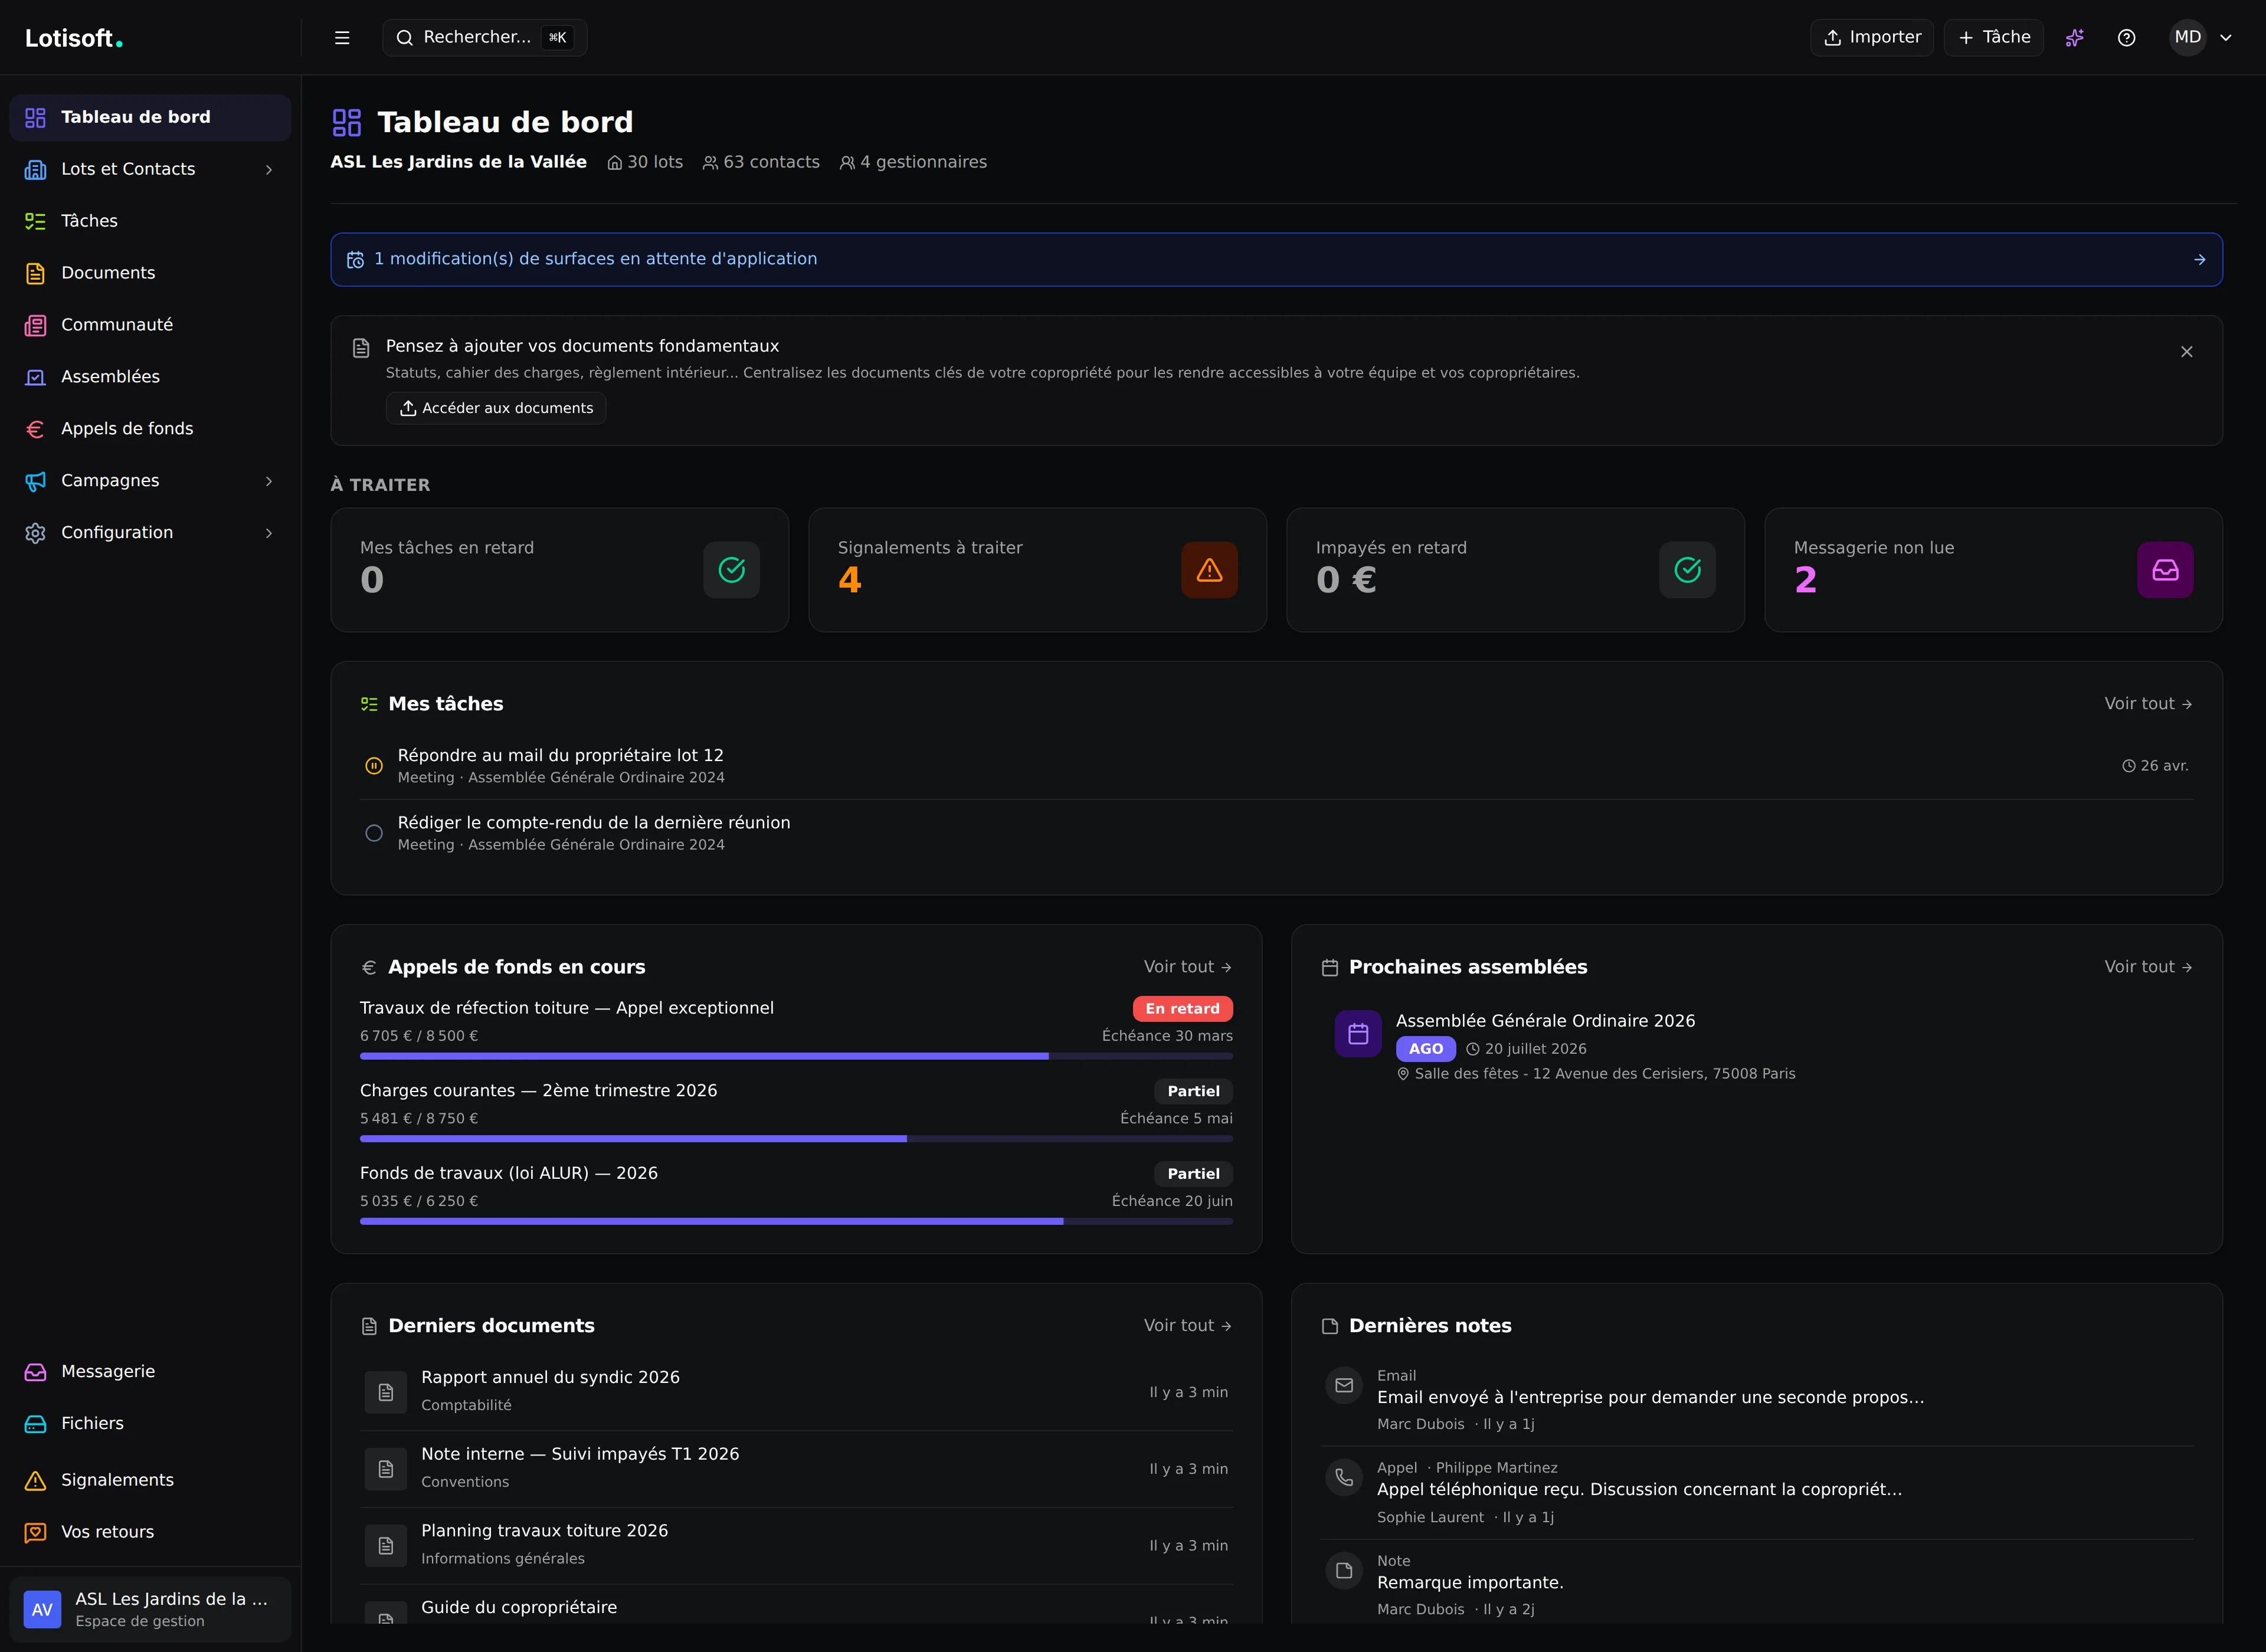This screenshot has width=2266, height=1652.
Task: Open the ASL Les Jardins workspace switcher
Action: pos(150,1609)
